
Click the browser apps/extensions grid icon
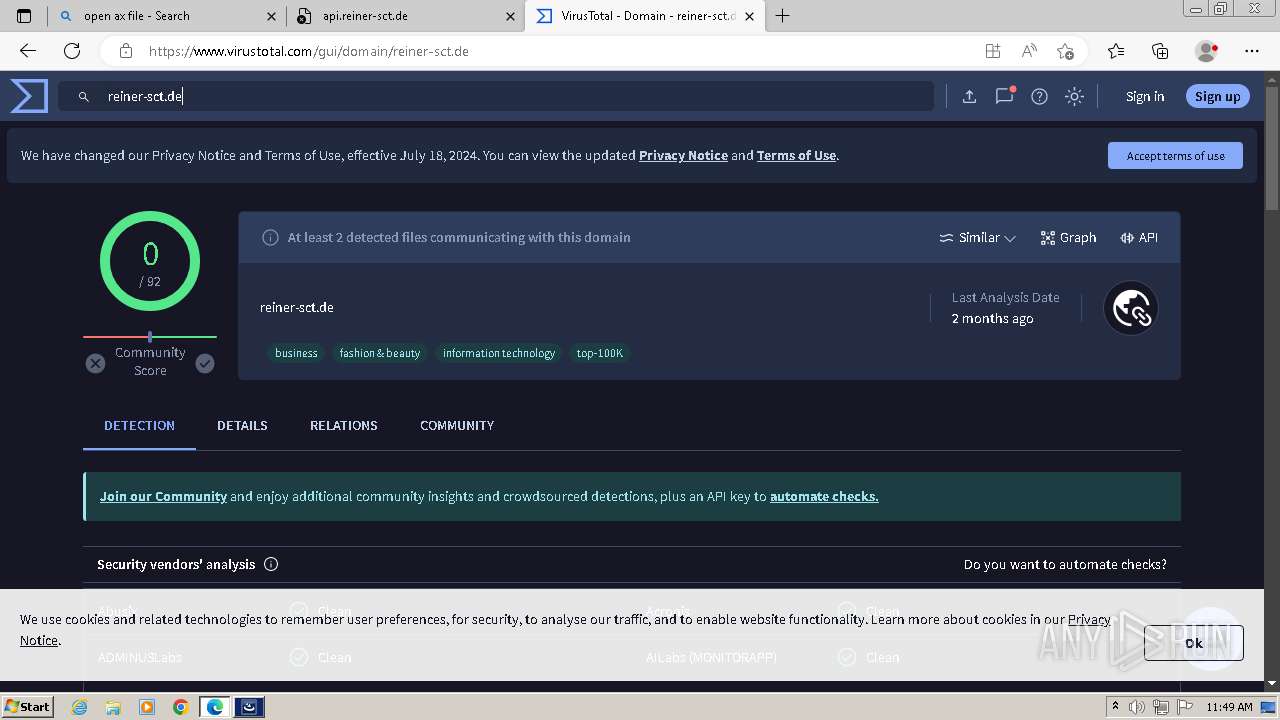tap(992, 51)
